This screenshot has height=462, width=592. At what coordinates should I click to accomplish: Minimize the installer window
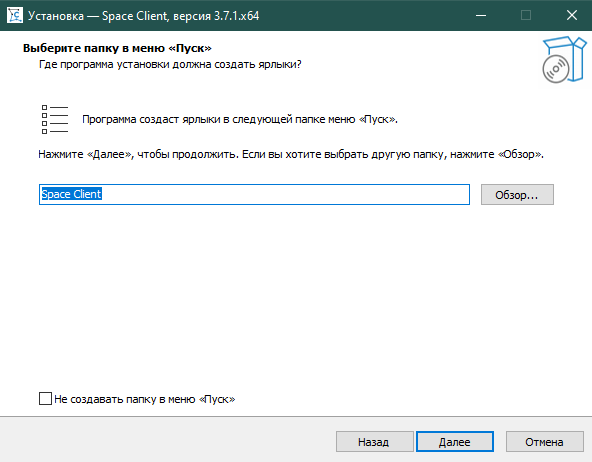click(x=481, y=15)
